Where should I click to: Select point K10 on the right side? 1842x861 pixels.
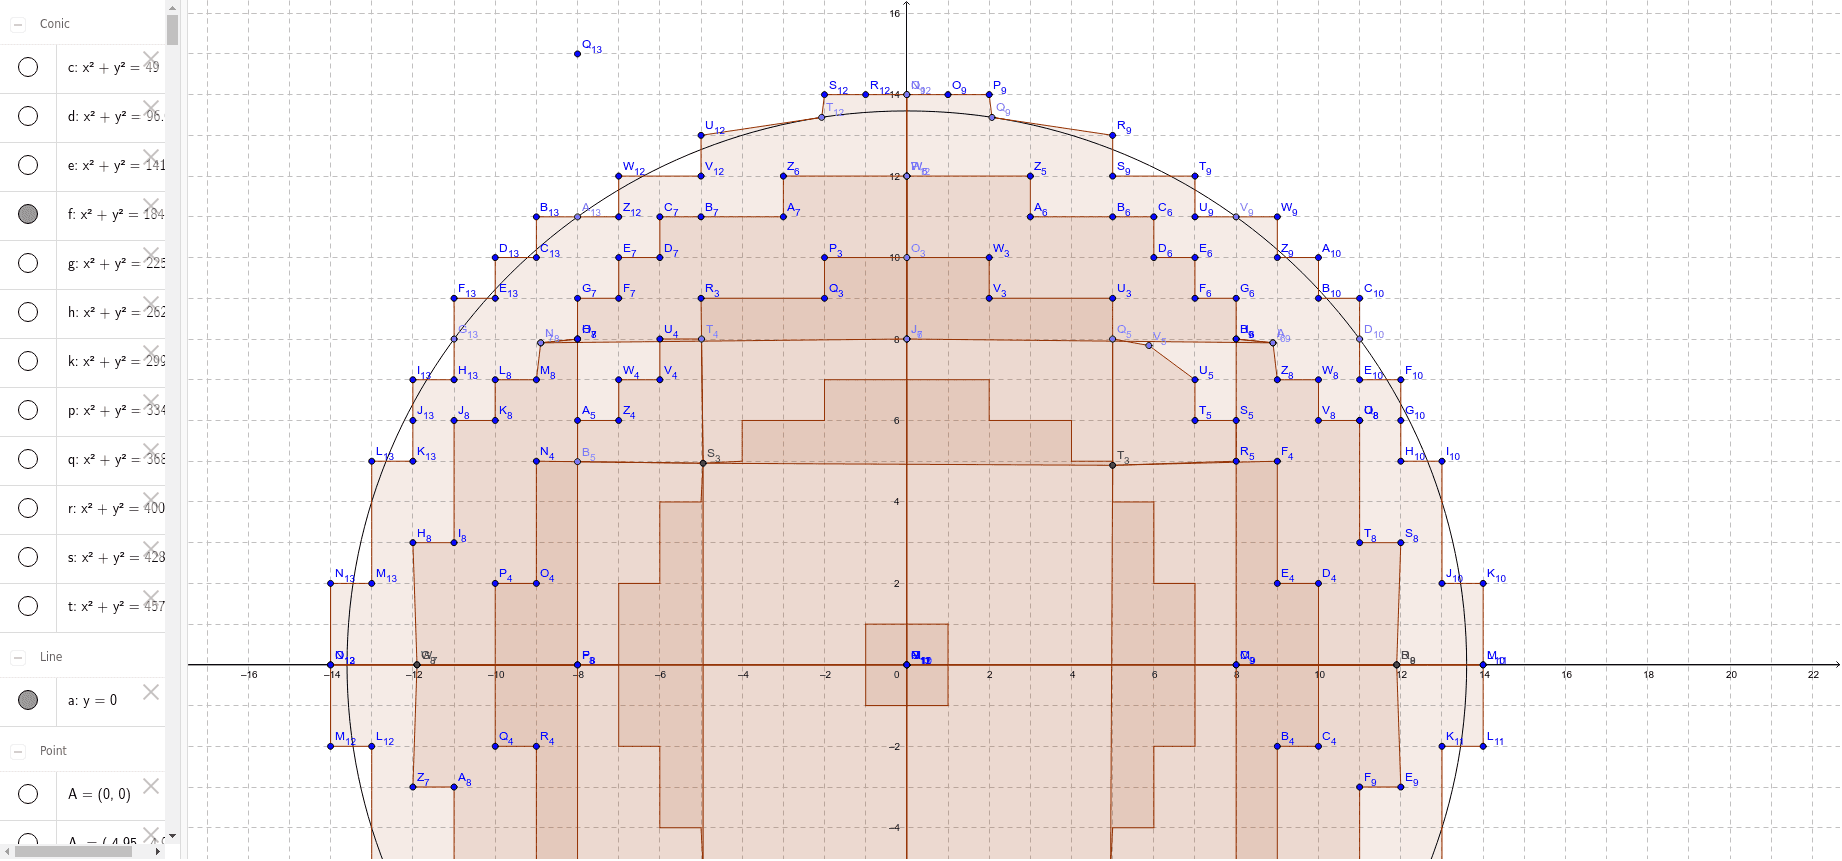coord(1483,583)
